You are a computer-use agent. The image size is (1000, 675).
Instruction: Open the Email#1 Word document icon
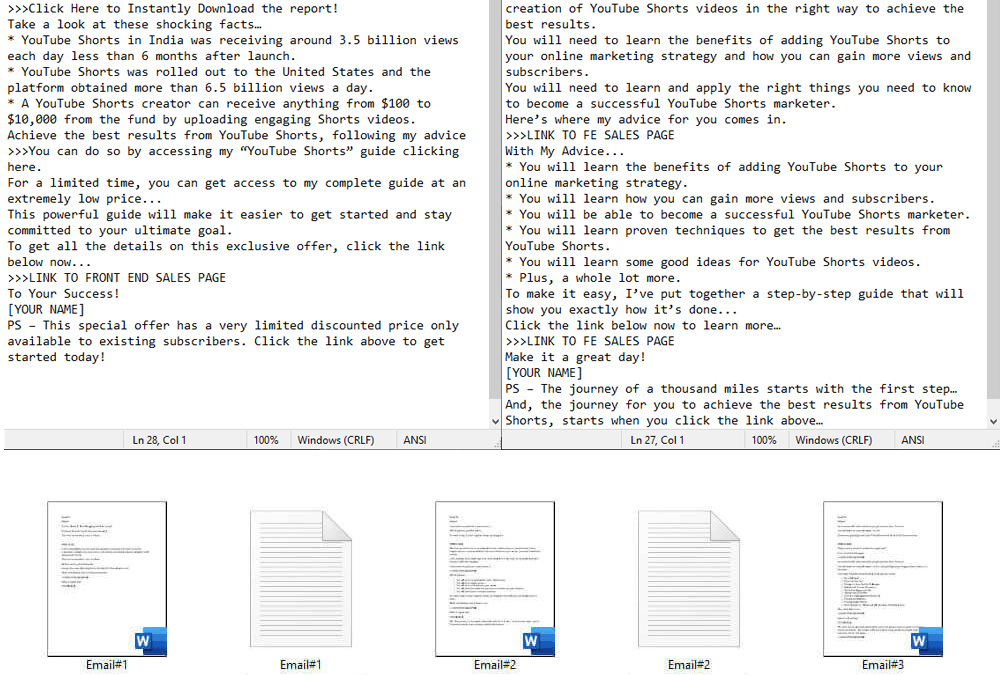click(107, 579)
